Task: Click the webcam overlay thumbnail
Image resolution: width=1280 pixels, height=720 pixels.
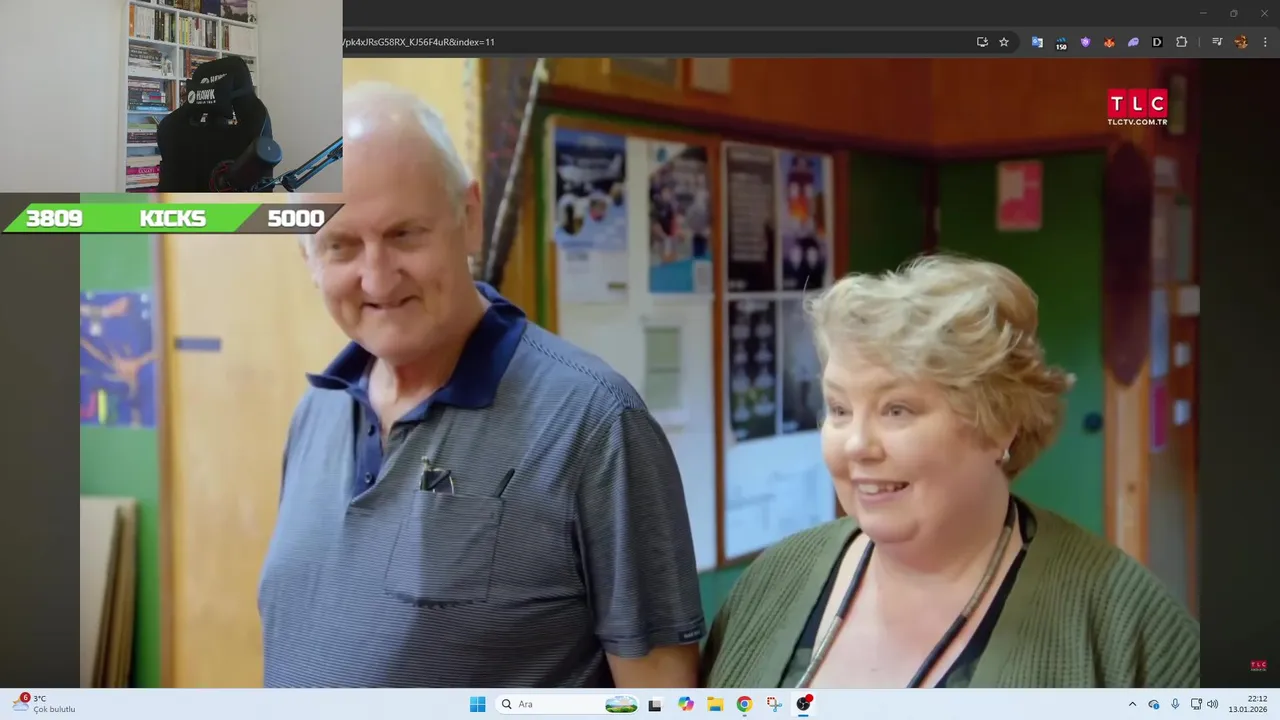Action: [x=171, y=96]
